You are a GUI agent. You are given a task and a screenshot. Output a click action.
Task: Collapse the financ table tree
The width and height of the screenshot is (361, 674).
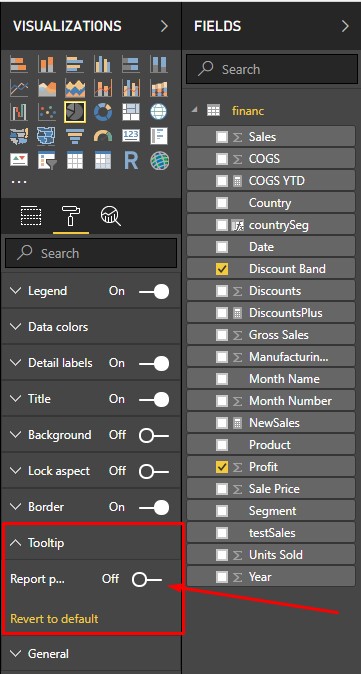coord(195,110)
